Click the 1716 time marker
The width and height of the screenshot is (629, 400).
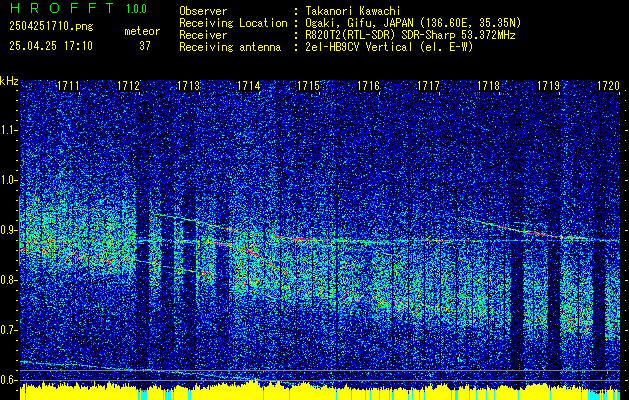(x=369, y=85)
